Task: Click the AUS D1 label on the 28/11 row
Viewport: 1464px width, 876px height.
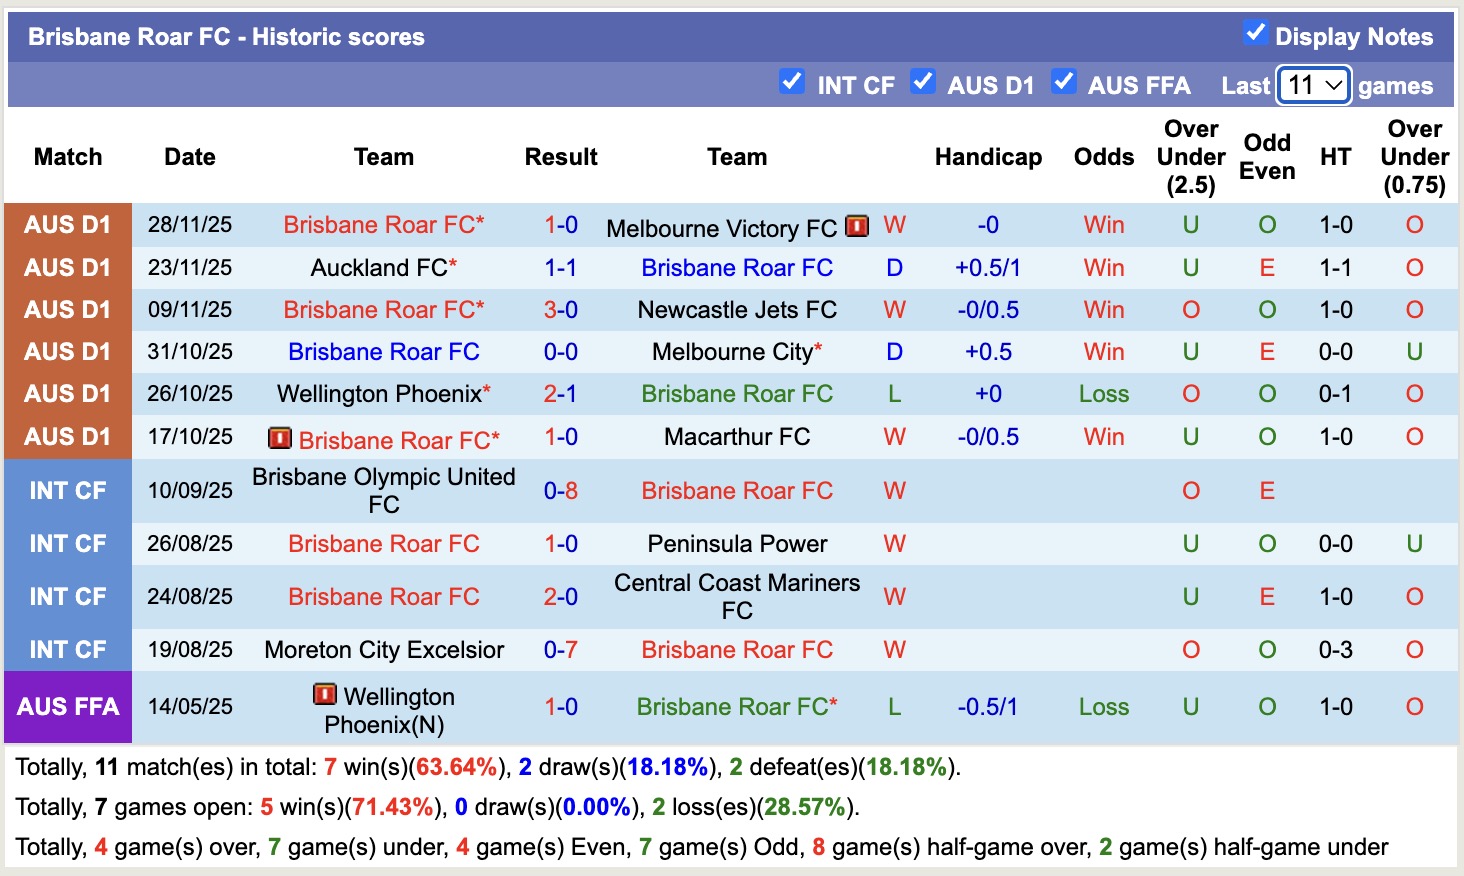Action: 67,225
